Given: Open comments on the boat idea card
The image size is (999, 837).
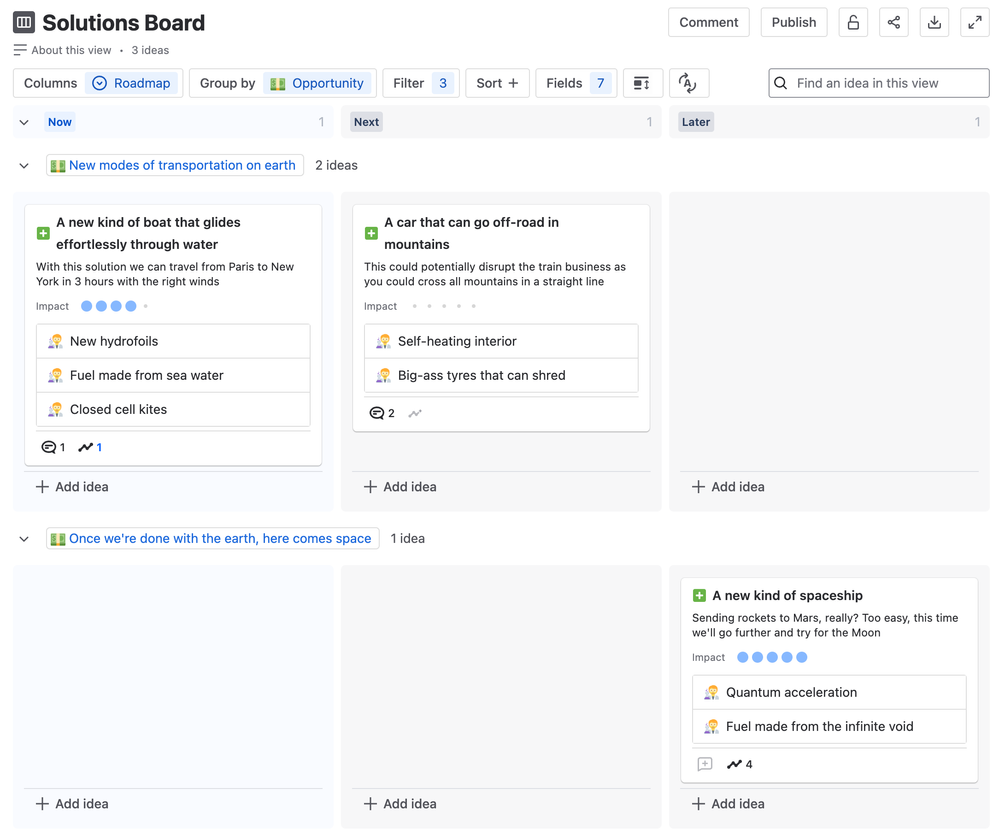Looking at the screenshot, I should 52,447.
